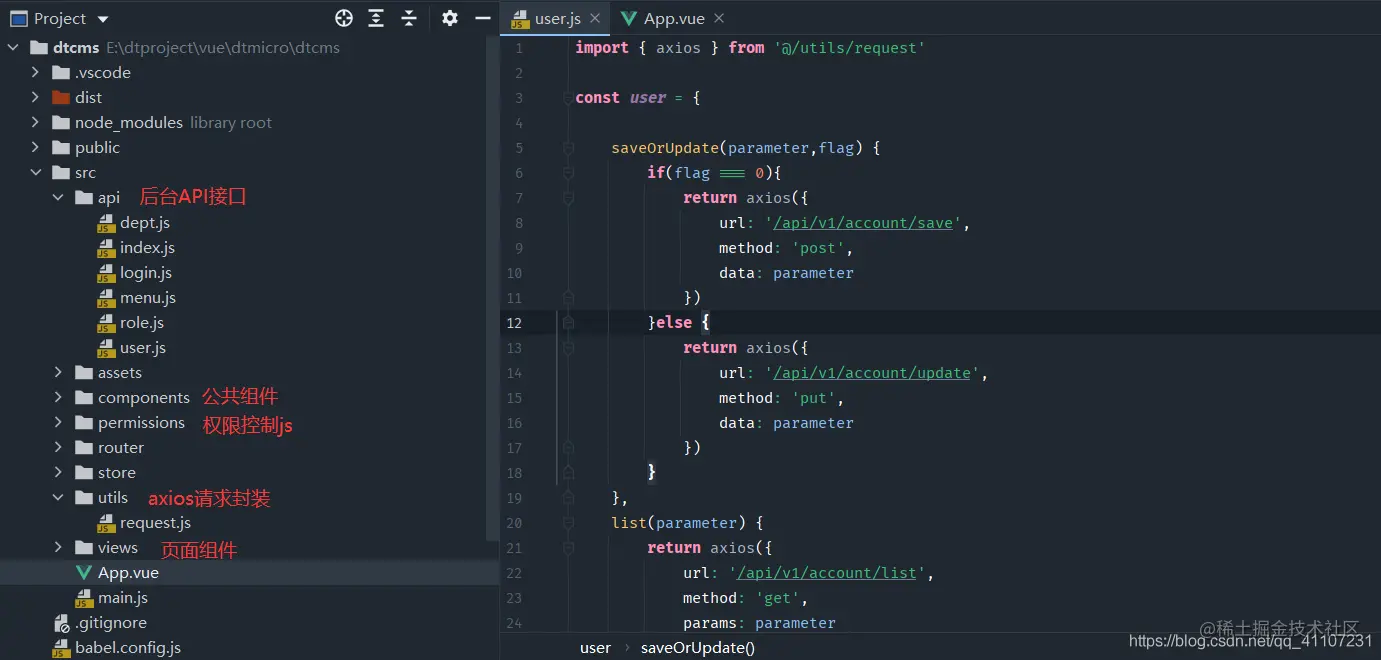Expand the dist folder
Viewport: 1381px width, 660px height.
pyautogui.click(x=35, y=97)
